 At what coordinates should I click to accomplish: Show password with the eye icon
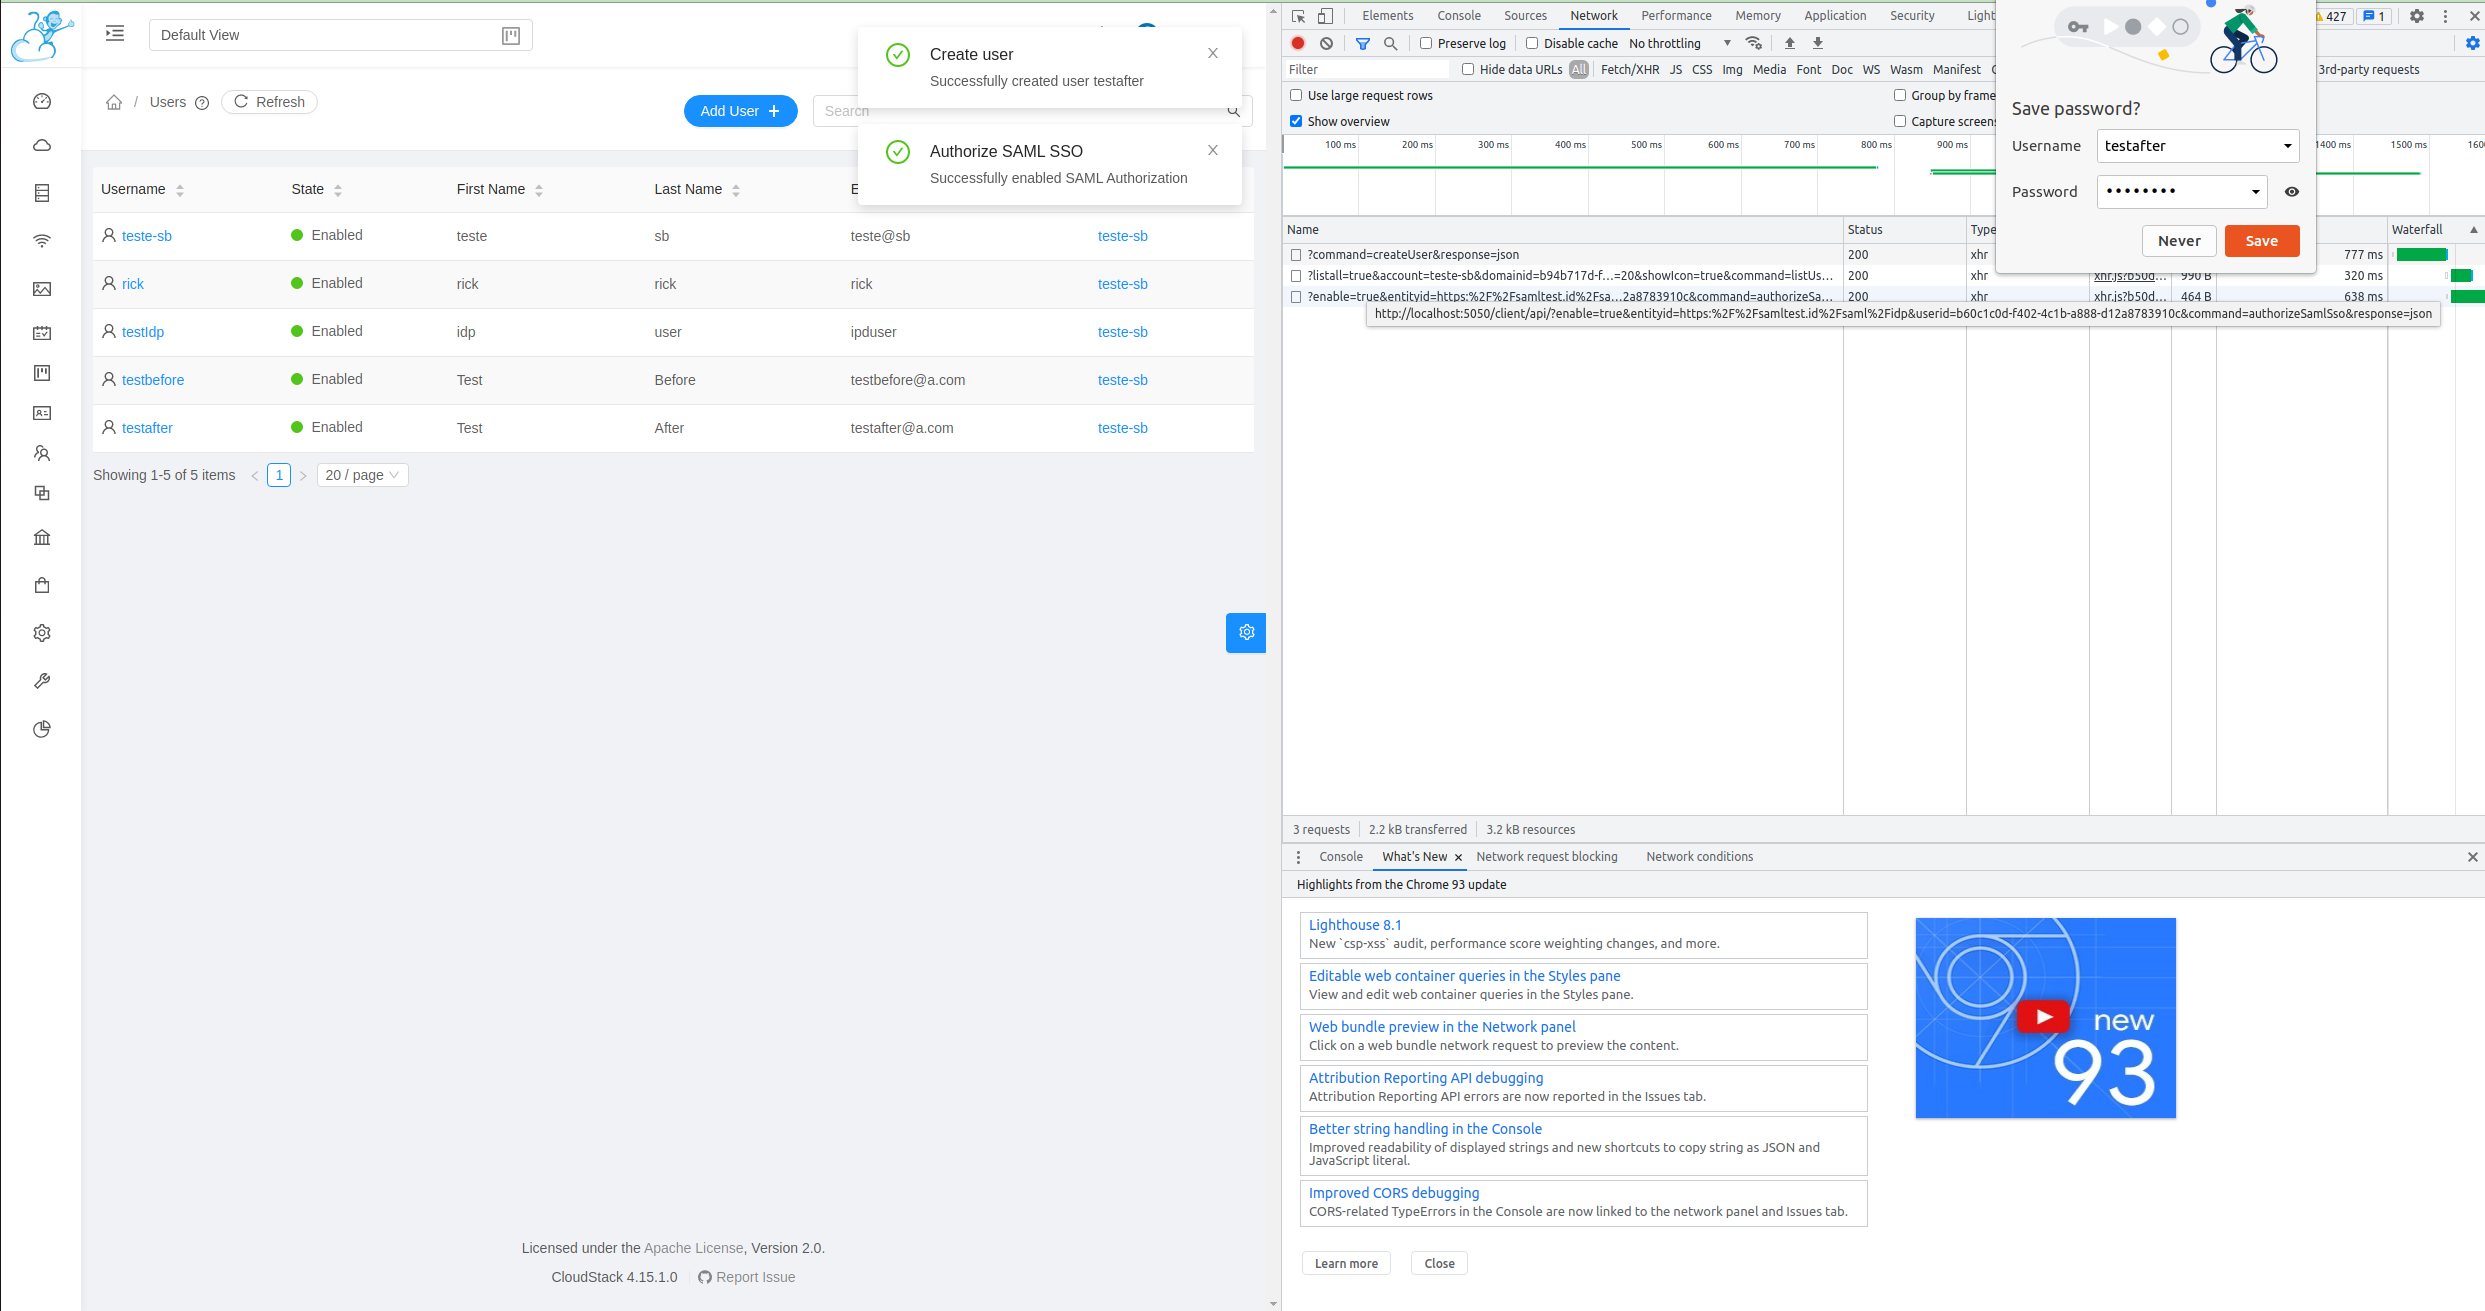[2292, 191]
